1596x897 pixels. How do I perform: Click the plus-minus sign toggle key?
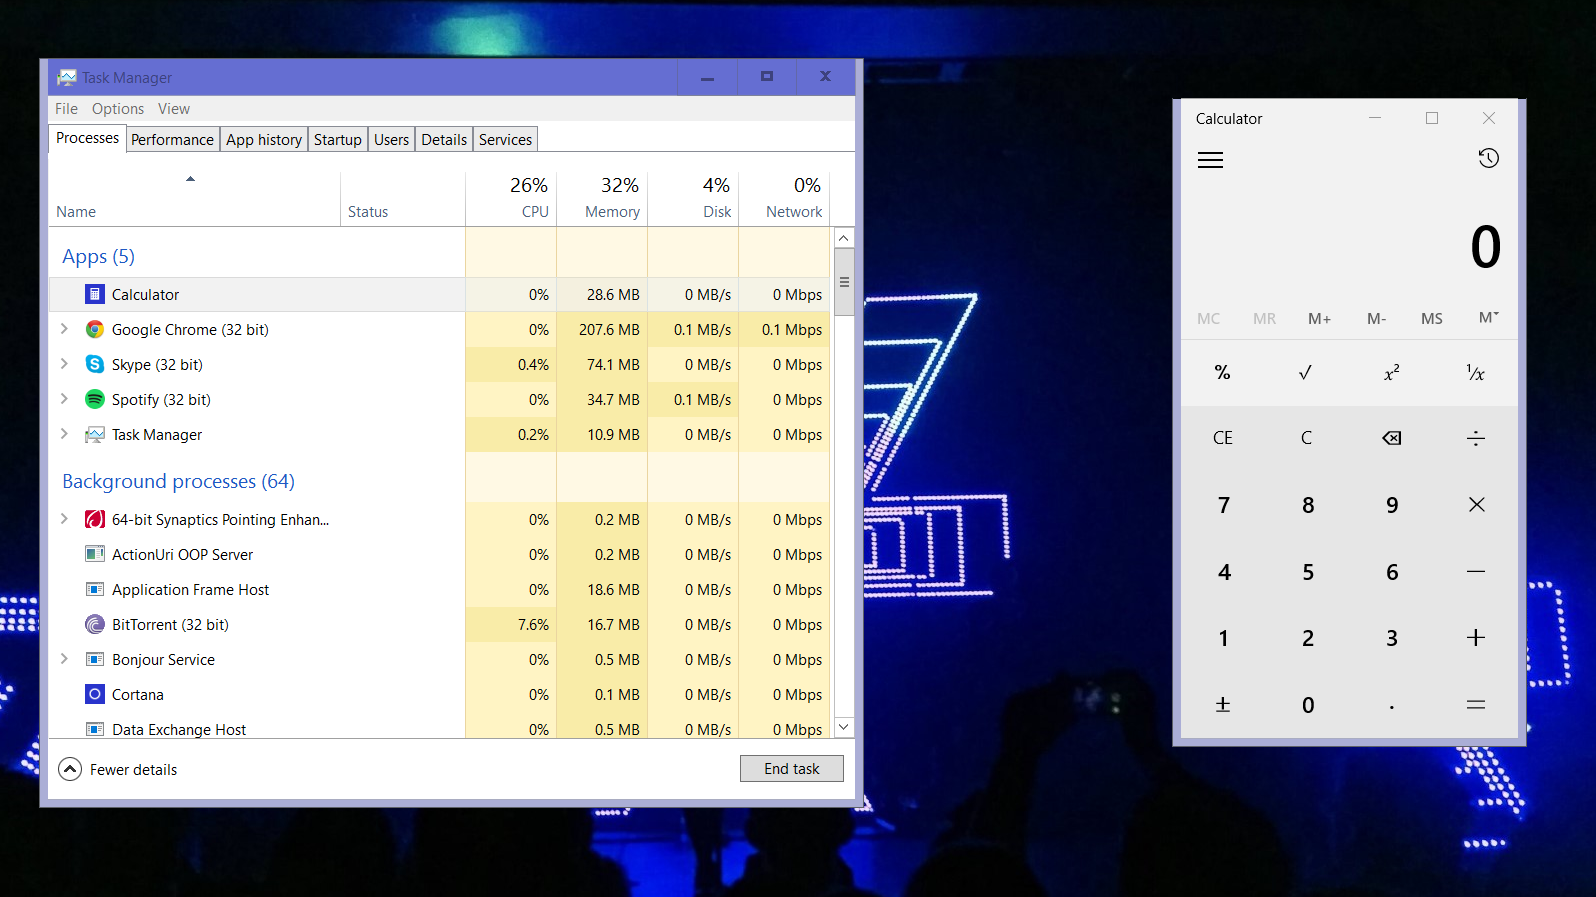[x=1222, y=705]
